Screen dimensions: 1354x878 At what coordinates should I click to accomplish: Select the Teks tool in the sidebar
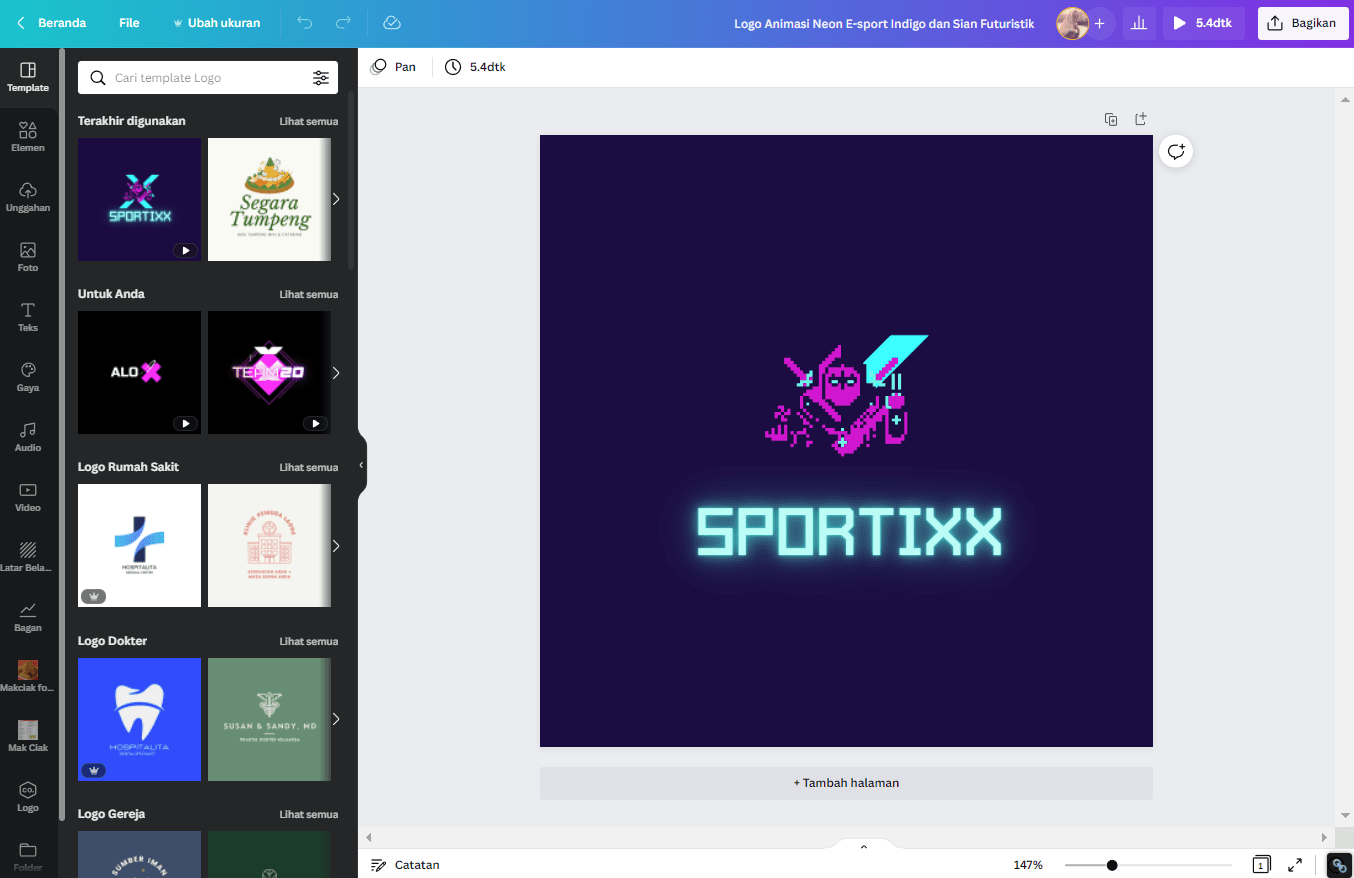click(28, 317)
